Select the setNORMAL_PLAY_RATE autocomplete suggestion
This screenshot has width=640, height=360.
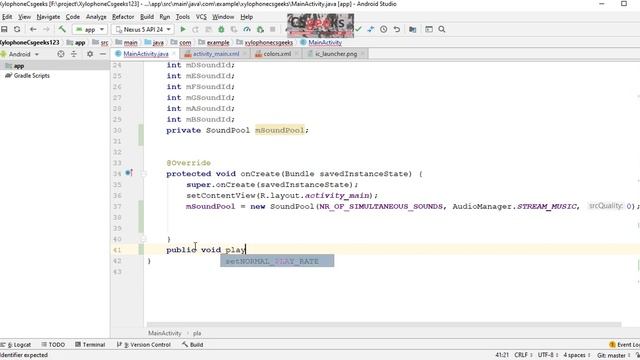277,261
